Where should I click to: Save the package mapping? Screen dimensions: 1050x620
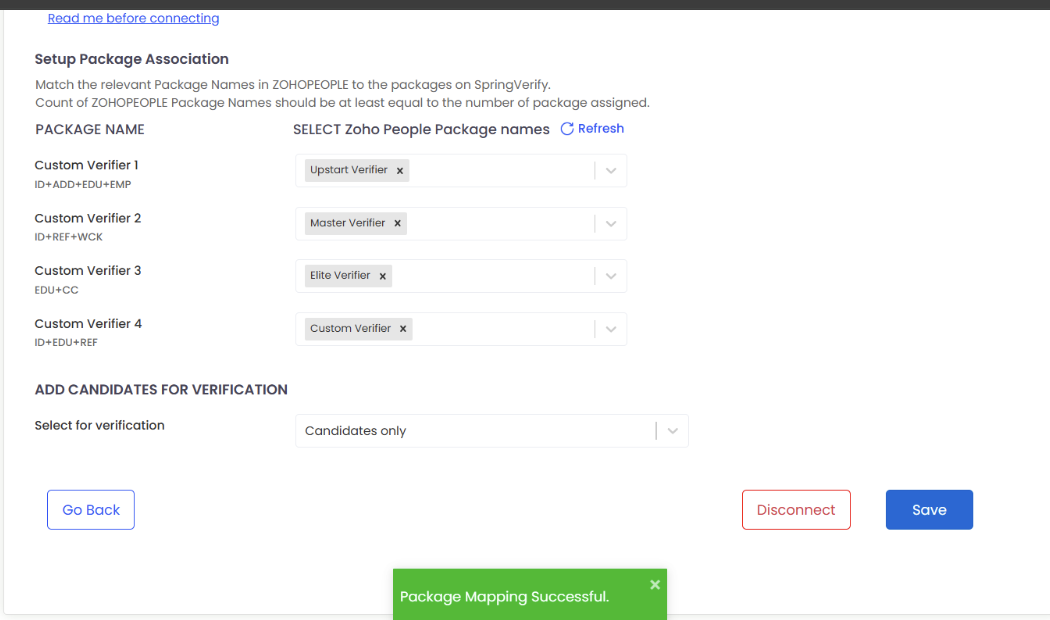click(929, 510)
